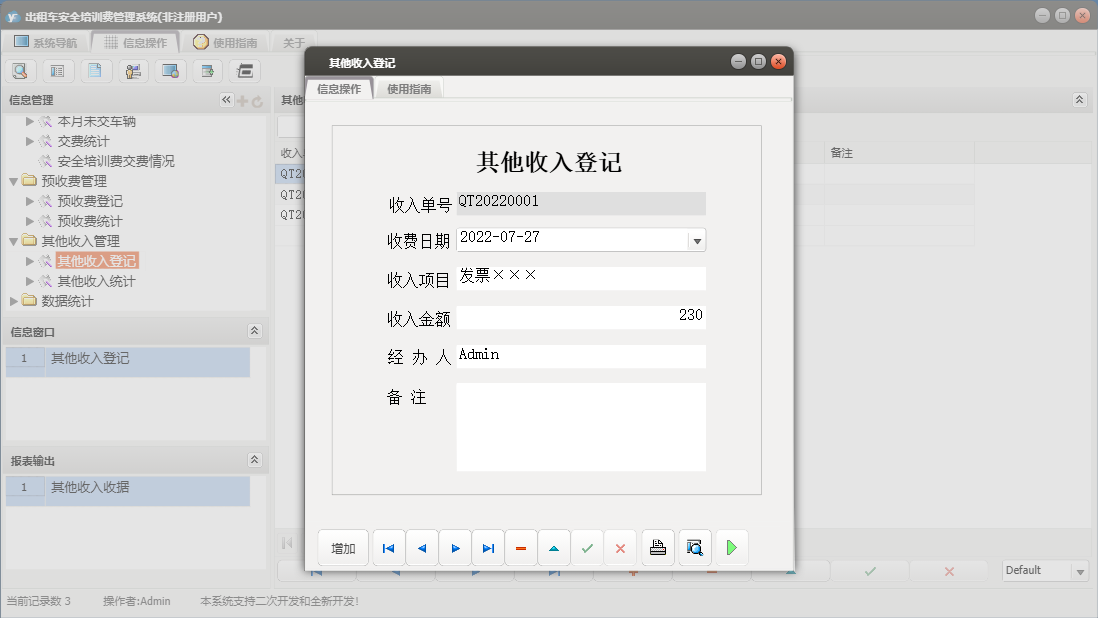Cancel changes with the red X icon
The height and width of the screenshot is (618, 1098).
coord(620,547)
